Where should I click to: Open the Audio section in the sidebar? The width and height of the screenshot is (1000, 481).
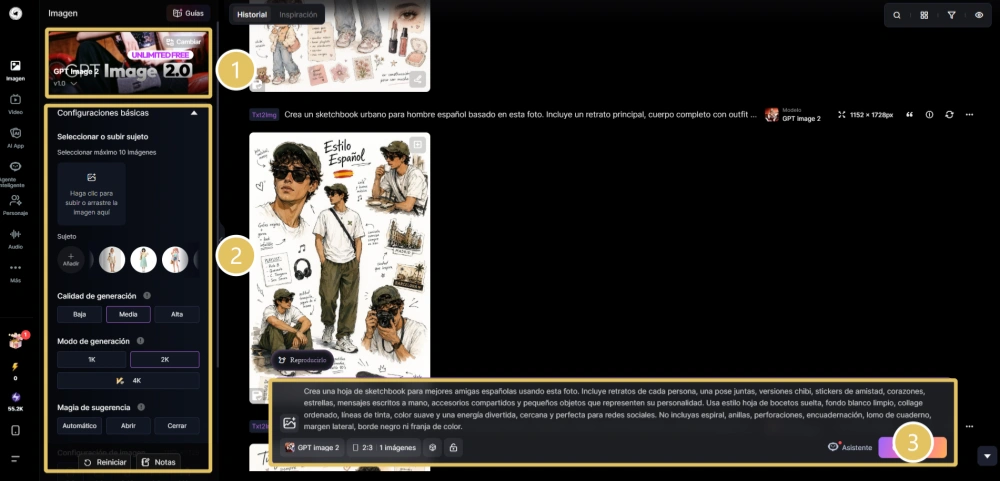15,239
